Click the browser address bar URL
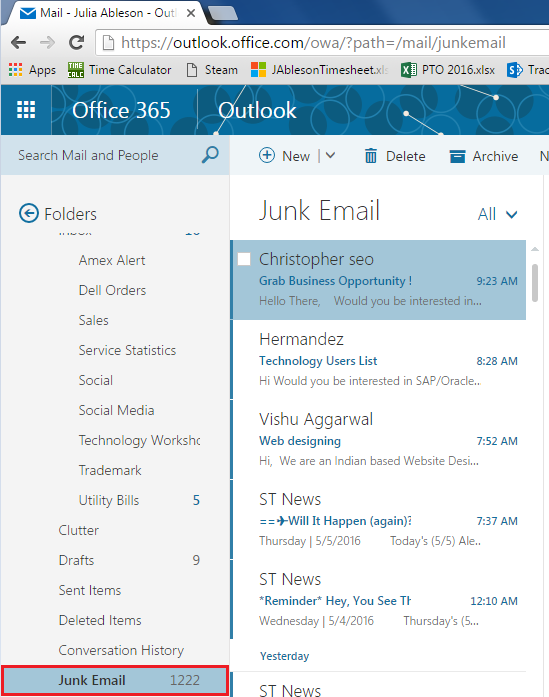Screen dimensions: 549x697 tap(313, 43)
